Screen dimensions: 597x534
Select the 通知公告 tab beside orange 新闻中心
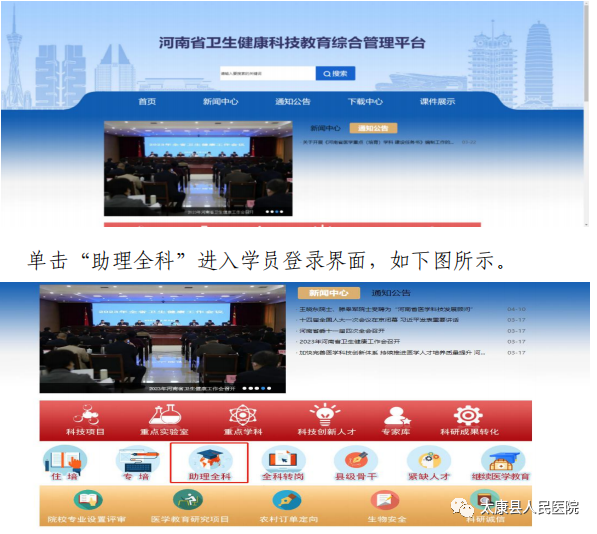point(391,293)
